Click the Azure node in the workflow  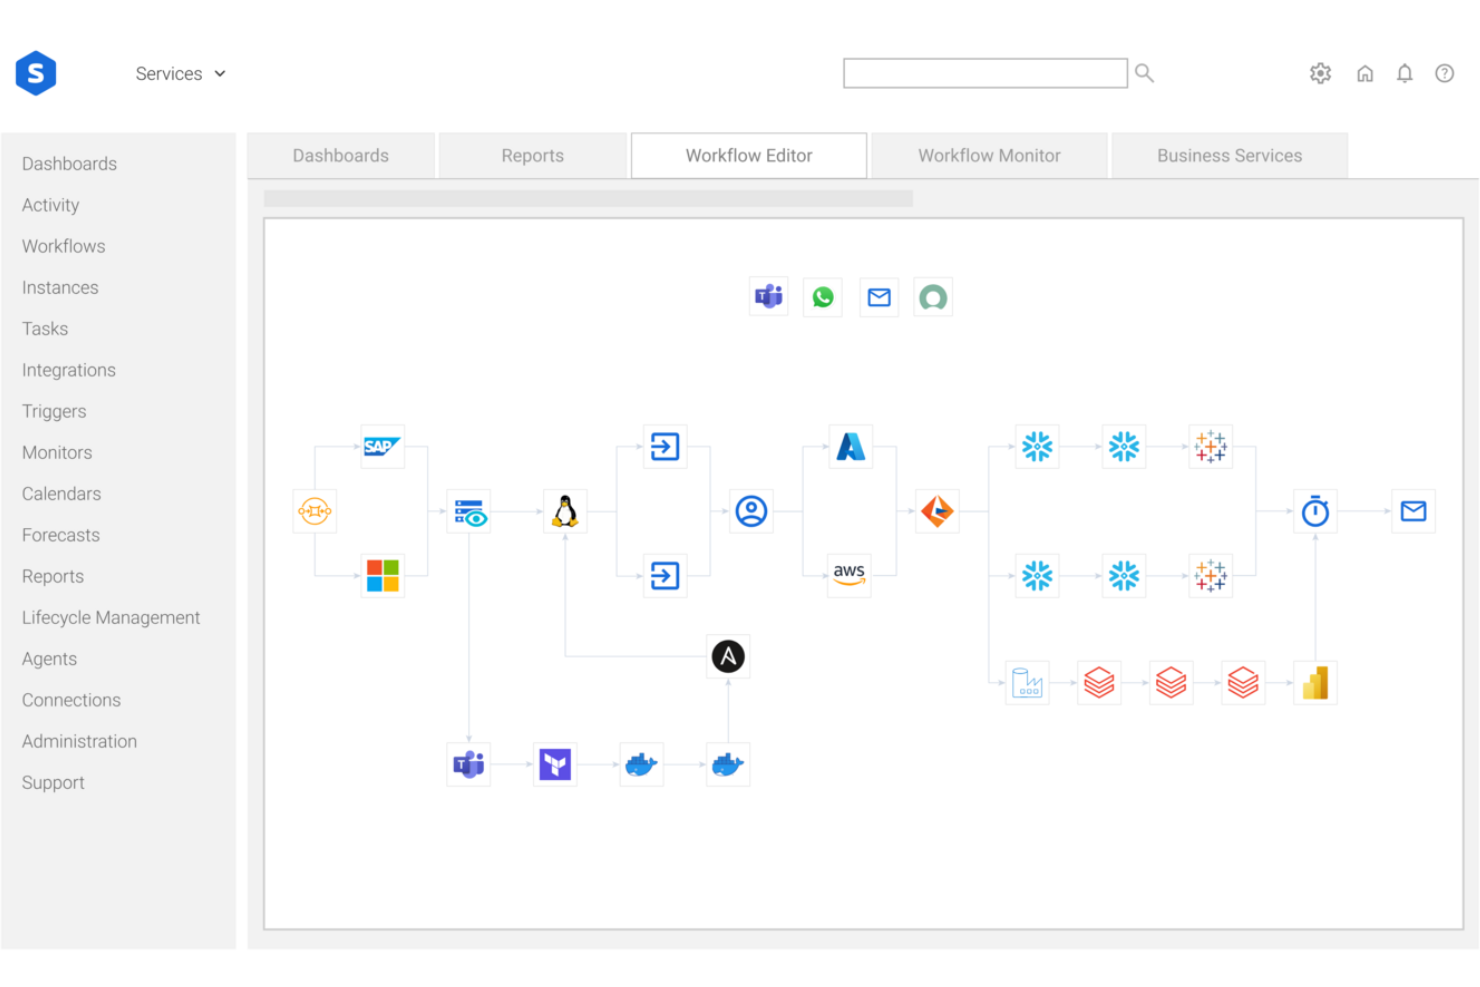coord(849,447)
